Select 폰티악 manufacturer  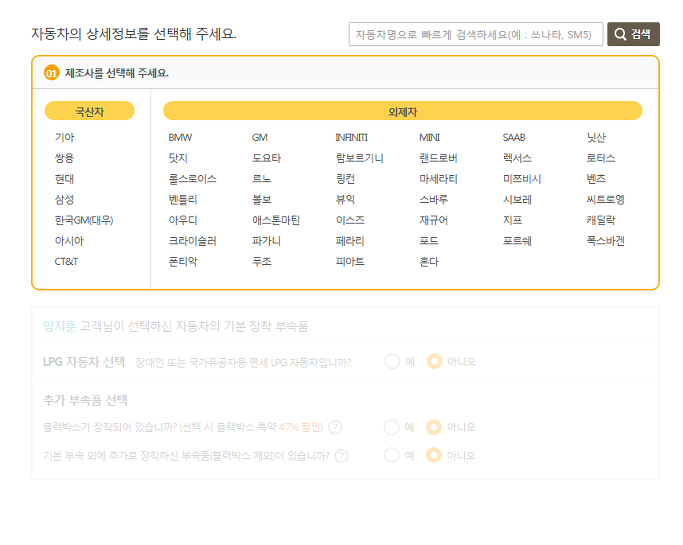pyautogui.click(x=183, y=262)
